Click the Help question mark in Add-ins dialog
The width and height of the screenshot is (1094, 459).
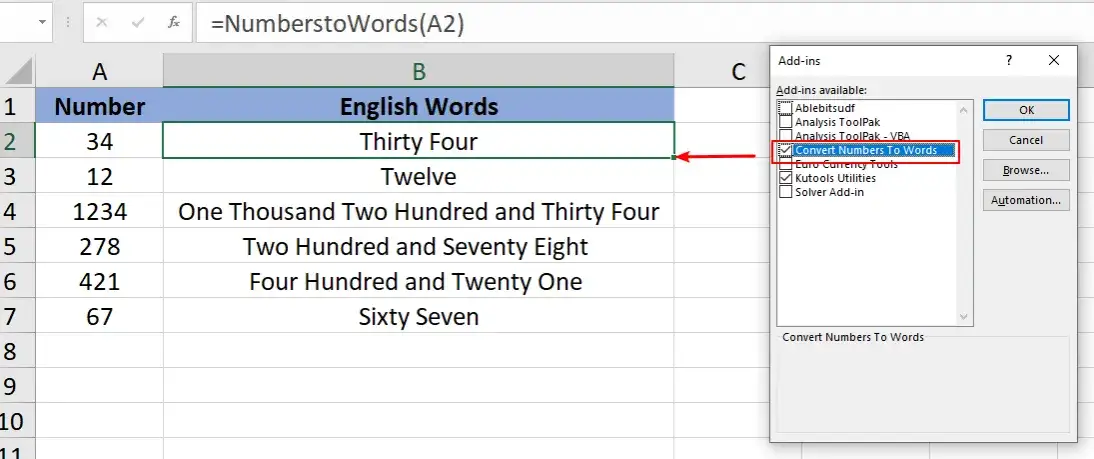point(1007,61)
